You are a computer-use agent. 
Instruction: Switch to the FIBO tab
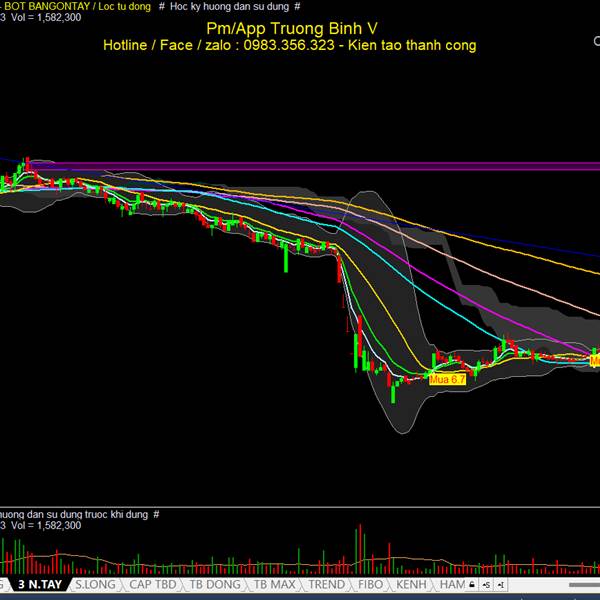[370, 584]
